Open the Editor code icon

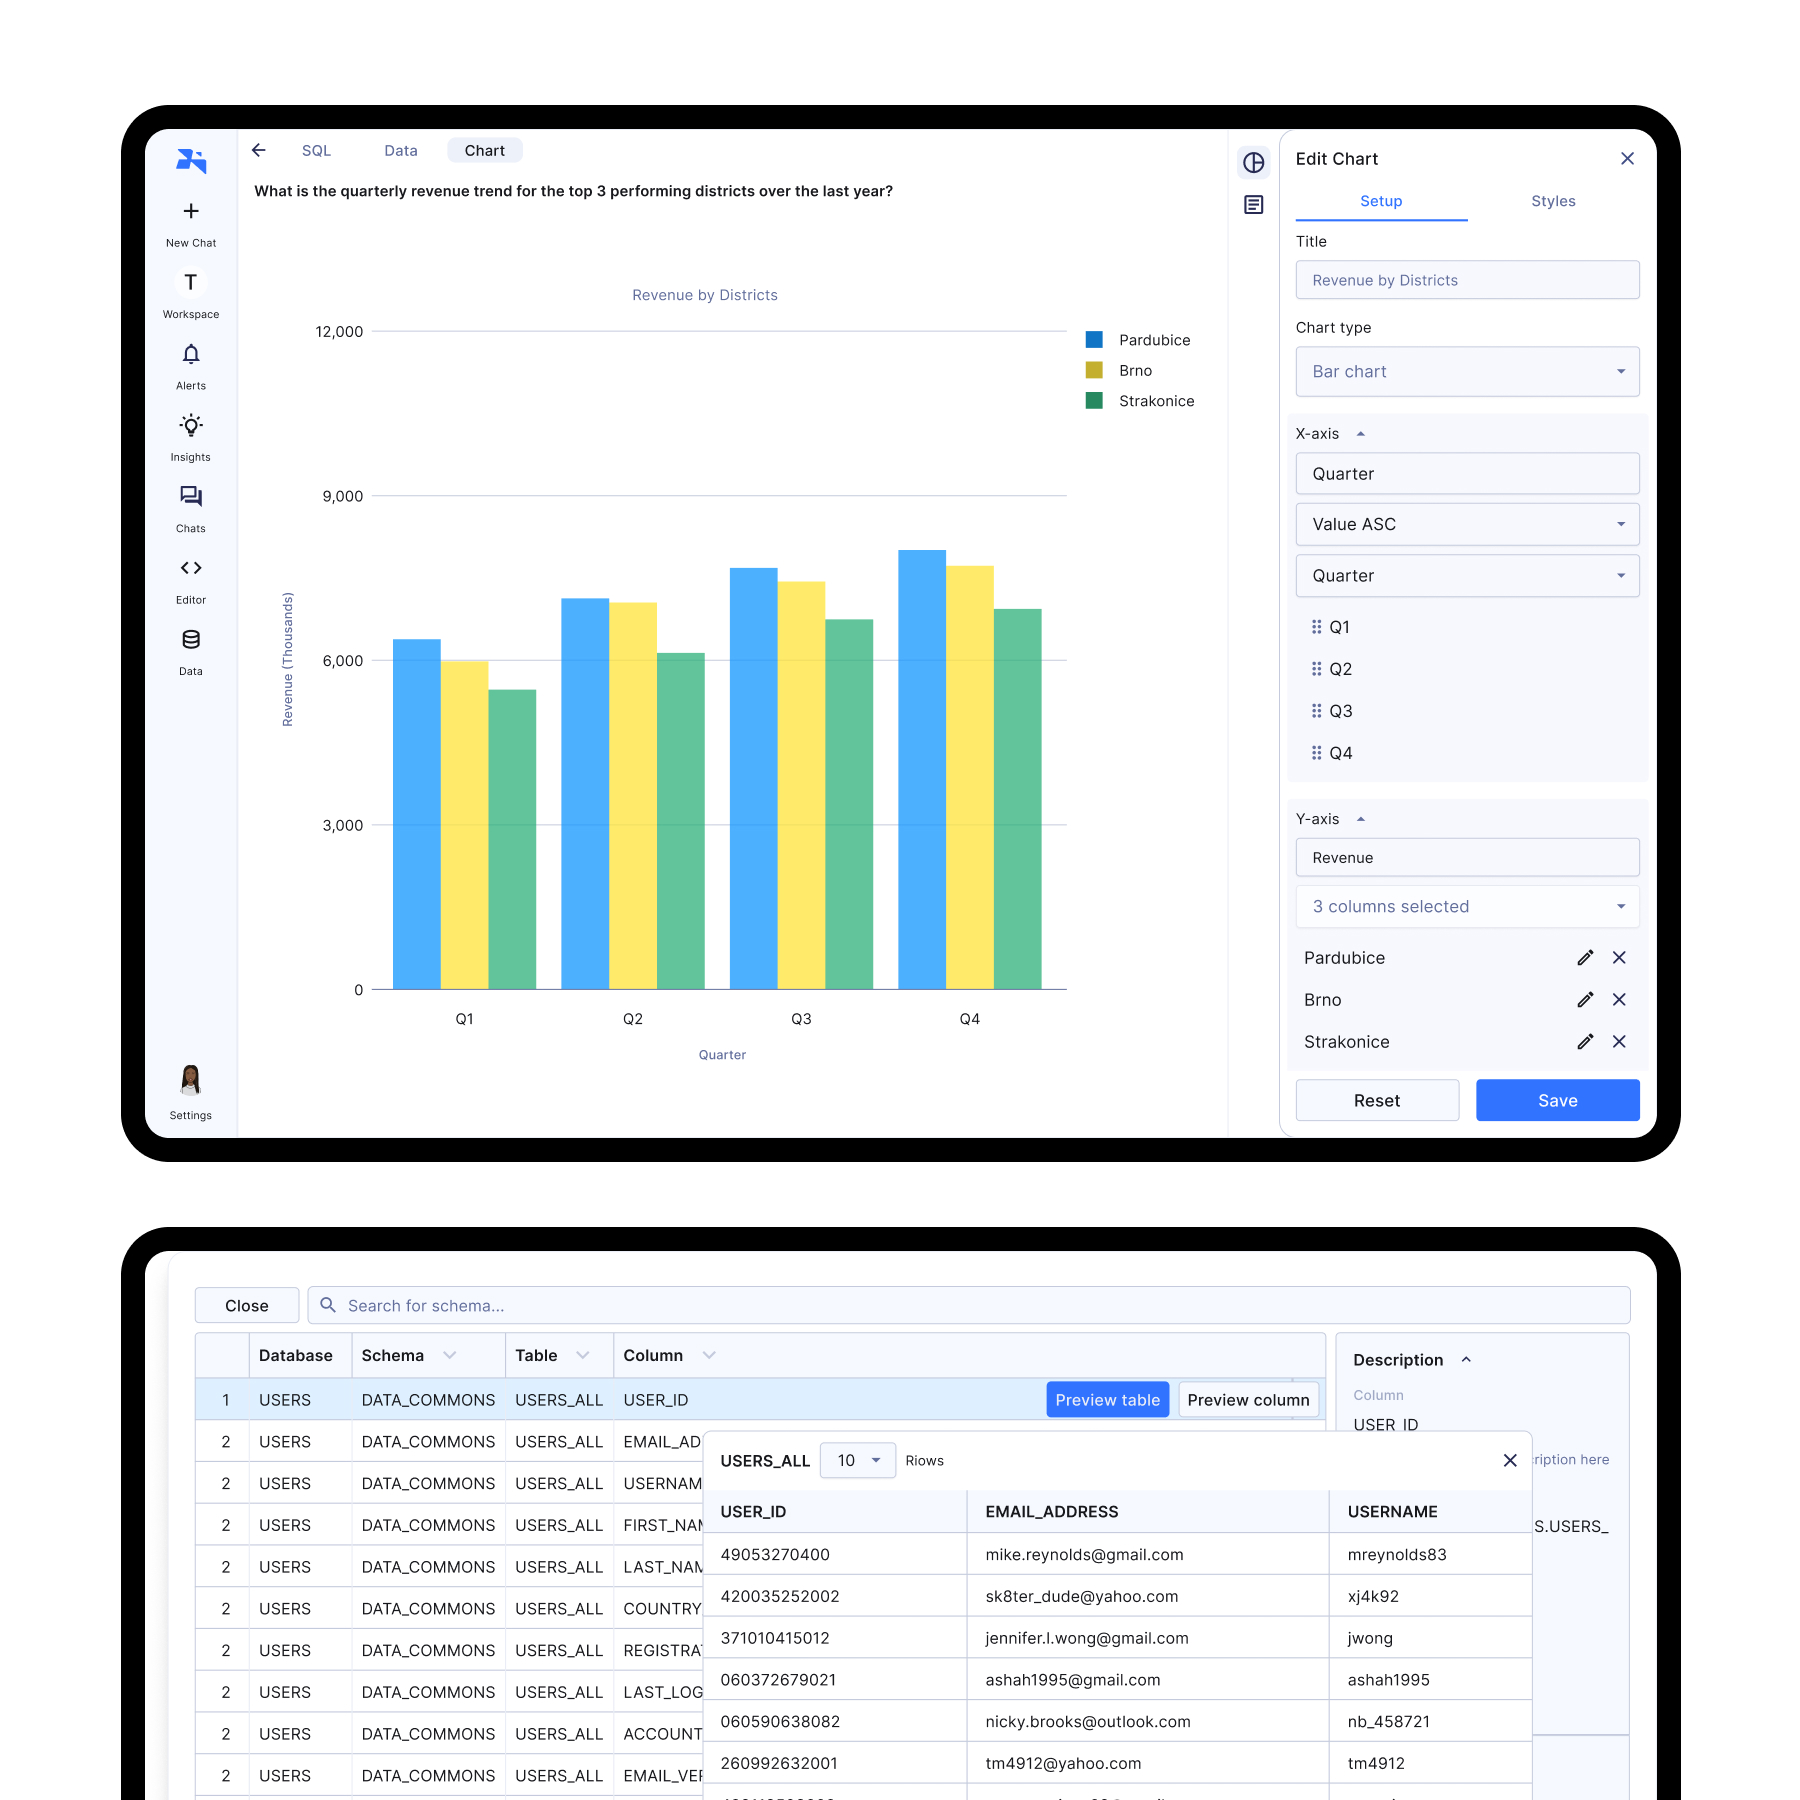coord(191,568)
